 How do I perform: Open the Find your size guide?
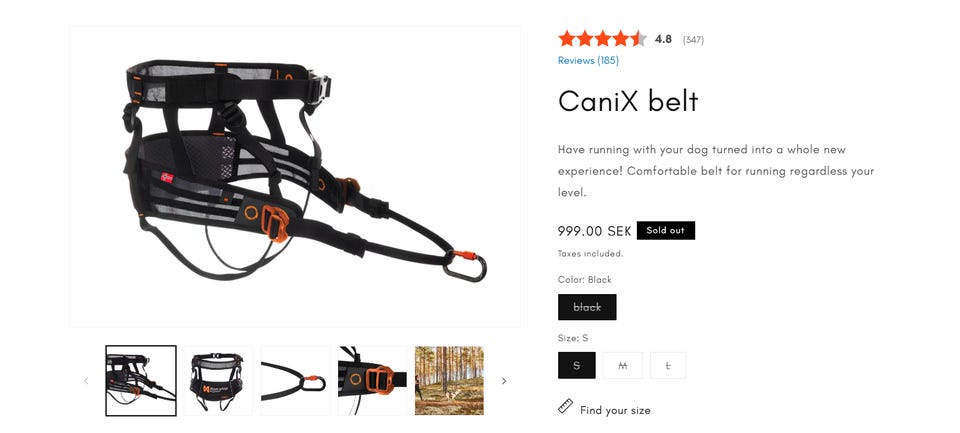[x=615, y=410]
